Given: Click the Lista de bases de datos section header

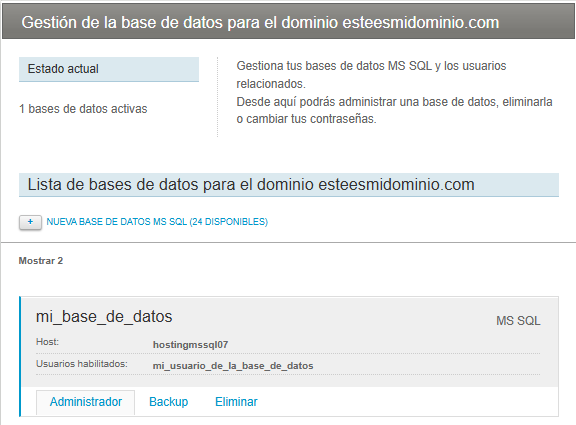Looking at the screenshot, I should tap(289, 185).
